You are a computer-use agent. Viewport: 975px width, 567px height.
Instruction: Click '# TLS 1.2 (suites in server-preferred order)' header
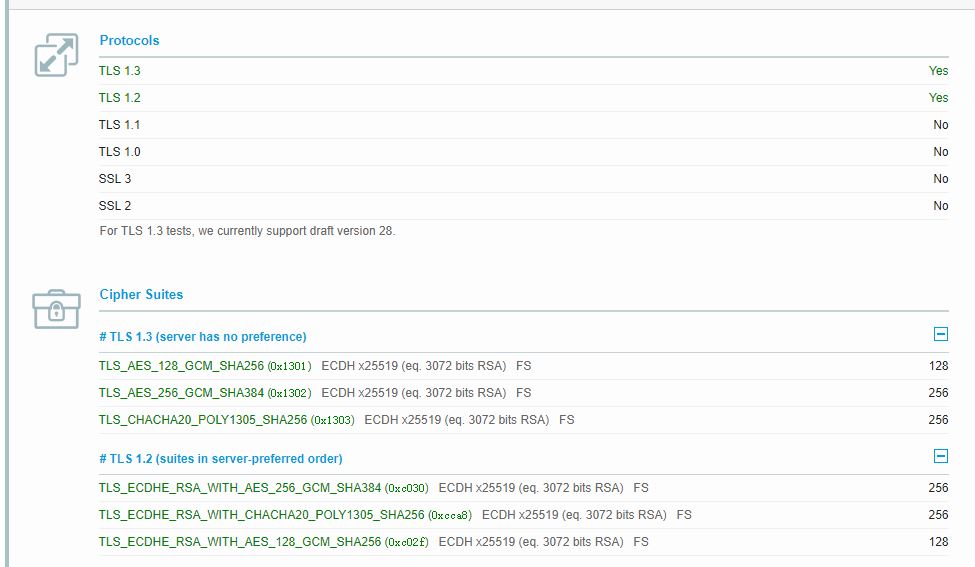[x=221, y=459]
